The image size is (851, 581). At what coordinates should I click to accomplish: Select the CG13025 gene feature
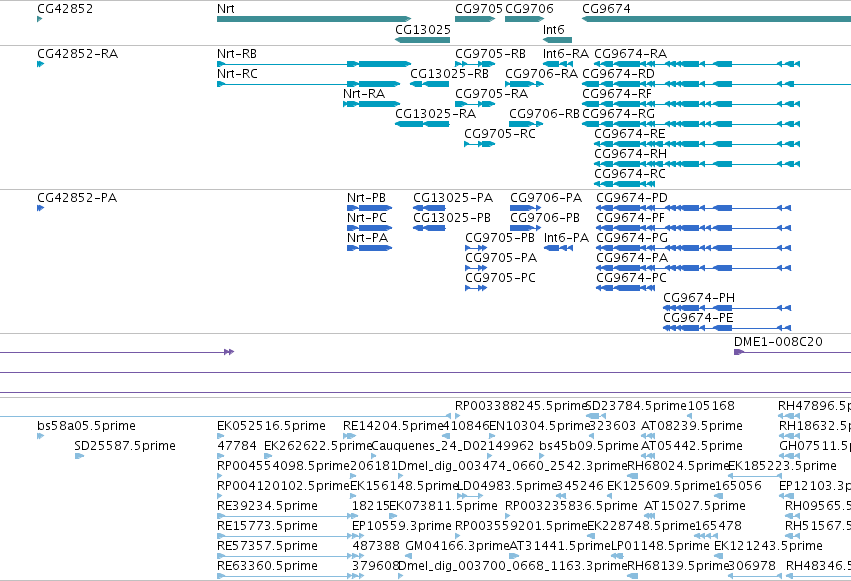(422, 40)
